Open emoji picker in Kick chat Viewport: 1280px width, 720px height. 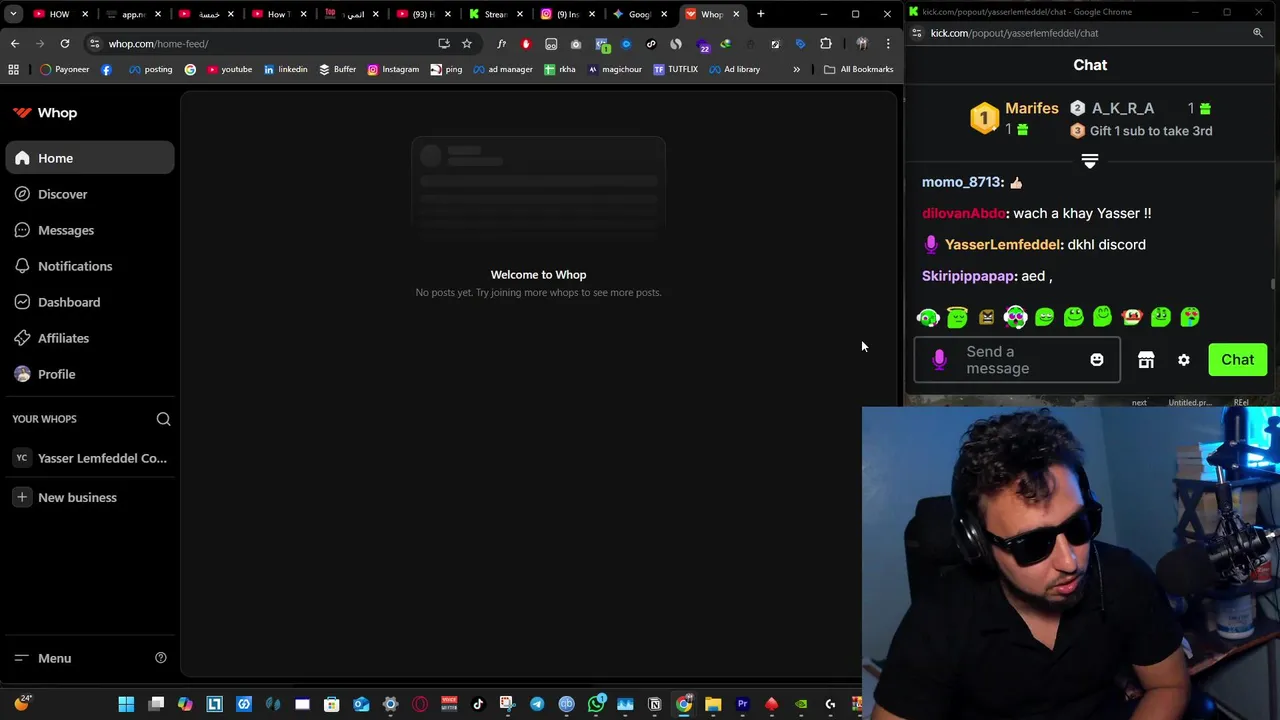1097,360
